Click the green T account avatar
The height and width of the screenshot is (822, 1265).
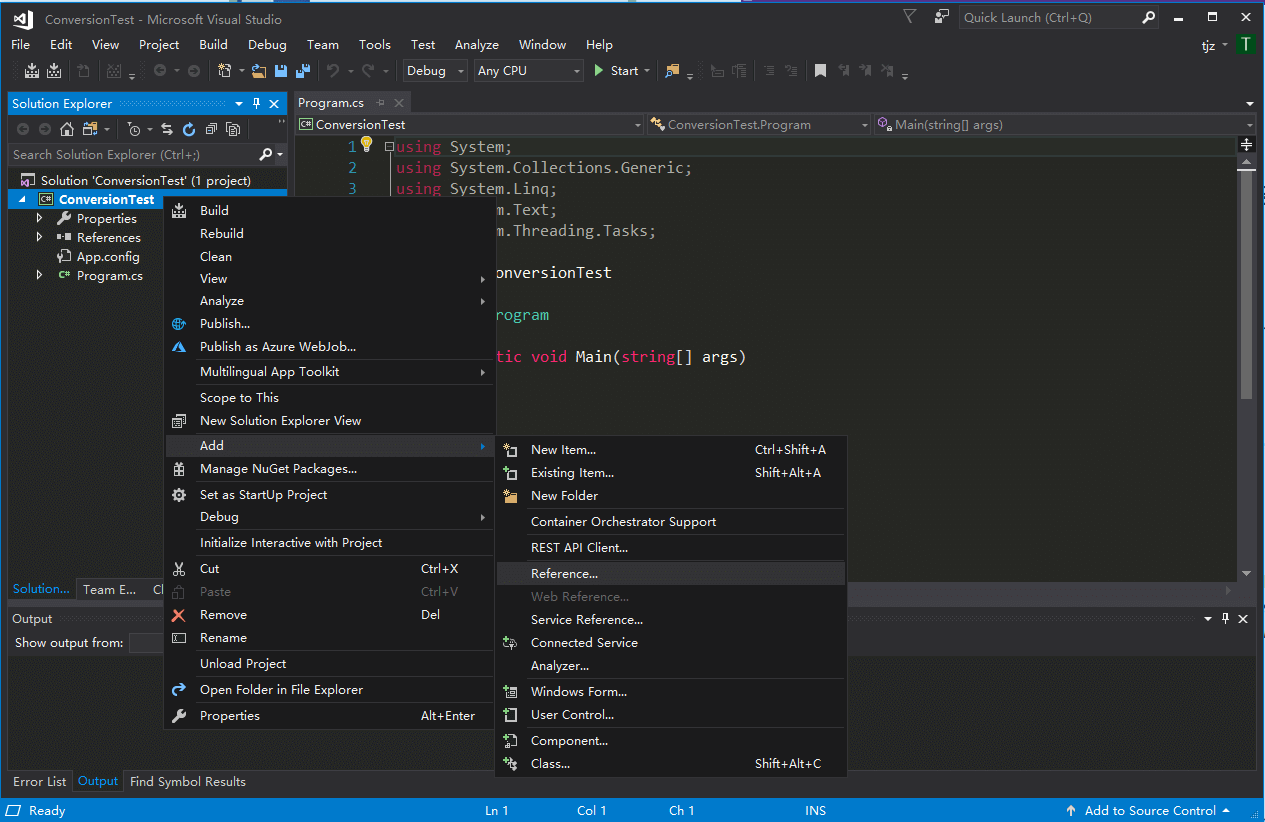pos(1245,44)
